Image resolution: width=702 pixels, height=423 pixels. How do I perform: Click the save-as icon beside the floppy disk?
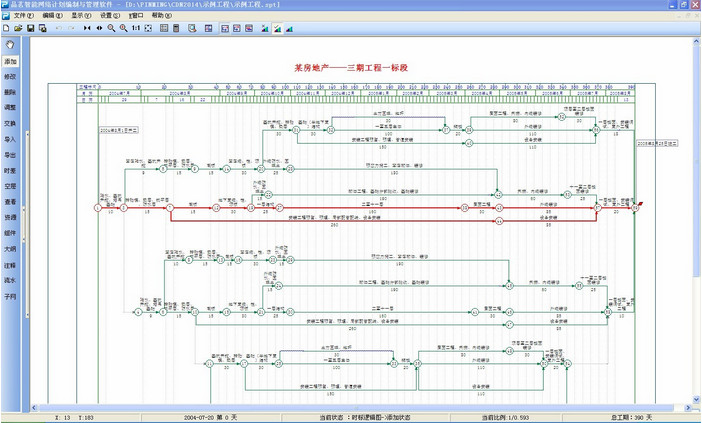point(43,28)
